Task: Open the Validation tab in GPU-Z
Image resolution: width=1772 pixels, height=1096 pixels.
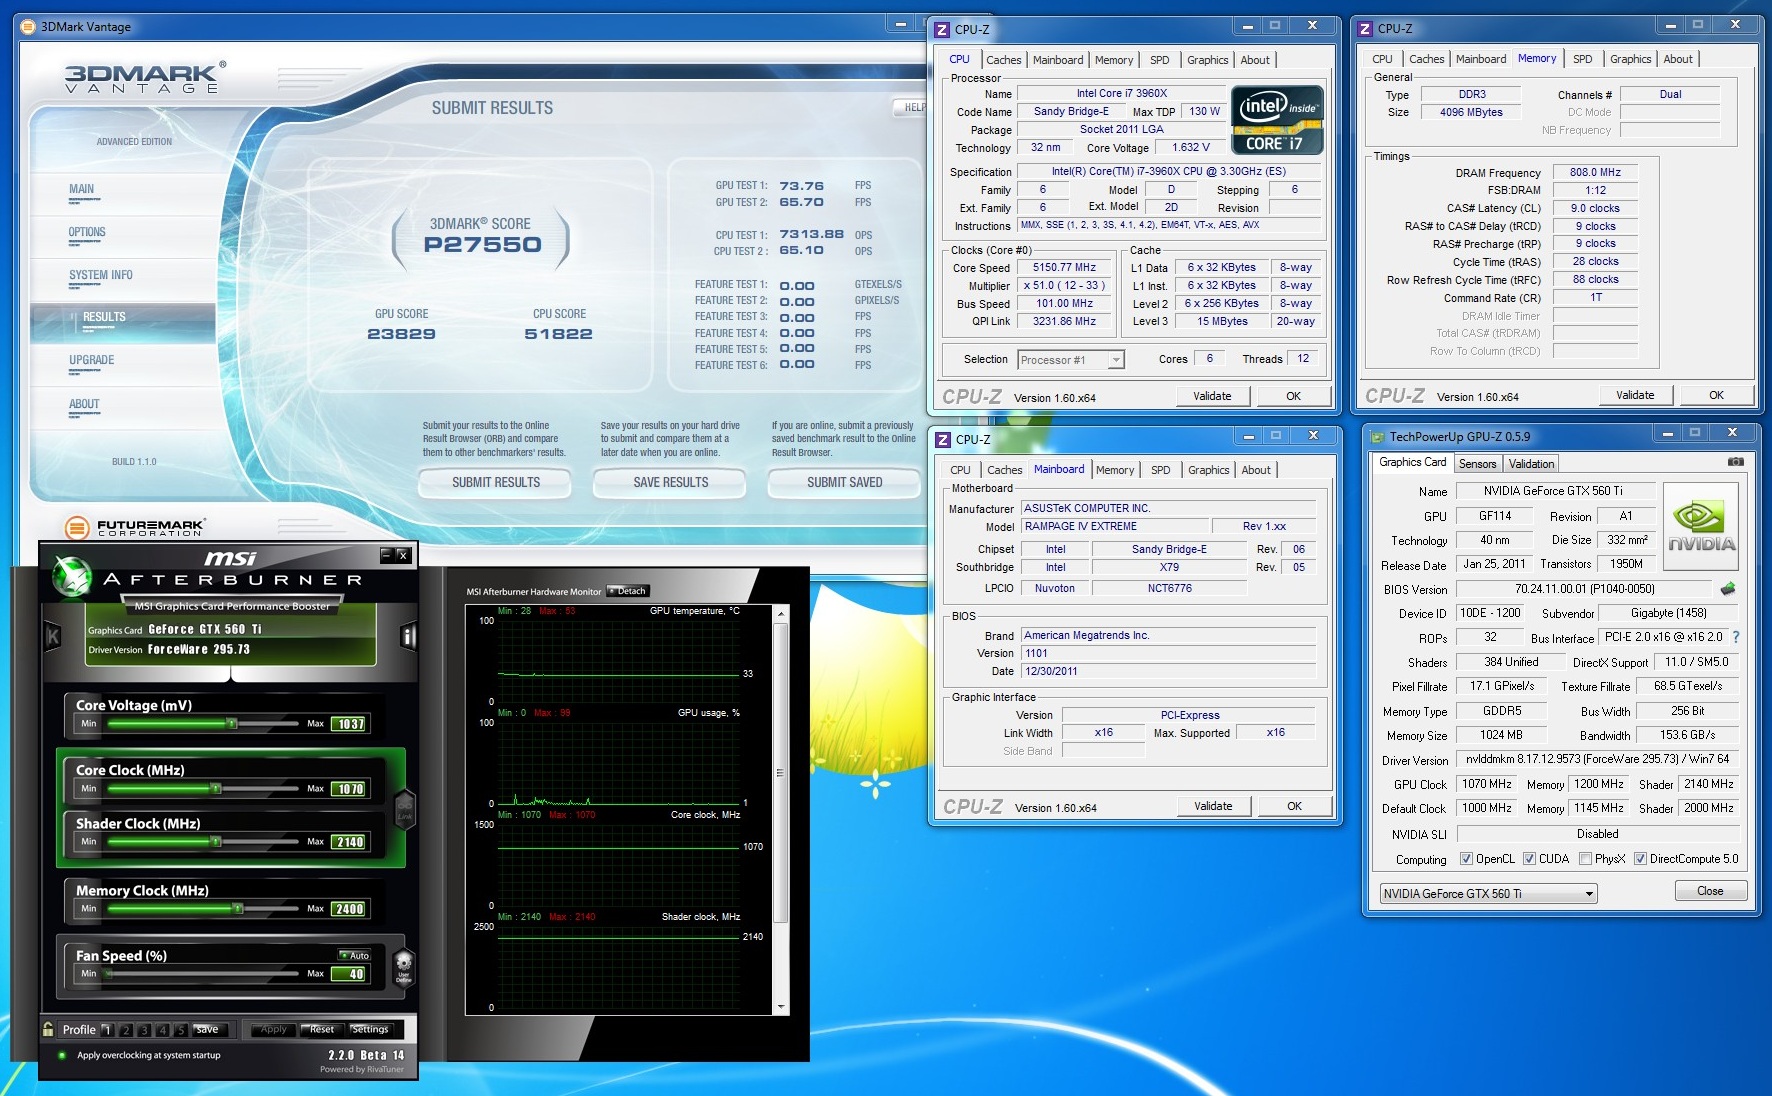Action: (x=1531, y=464)
